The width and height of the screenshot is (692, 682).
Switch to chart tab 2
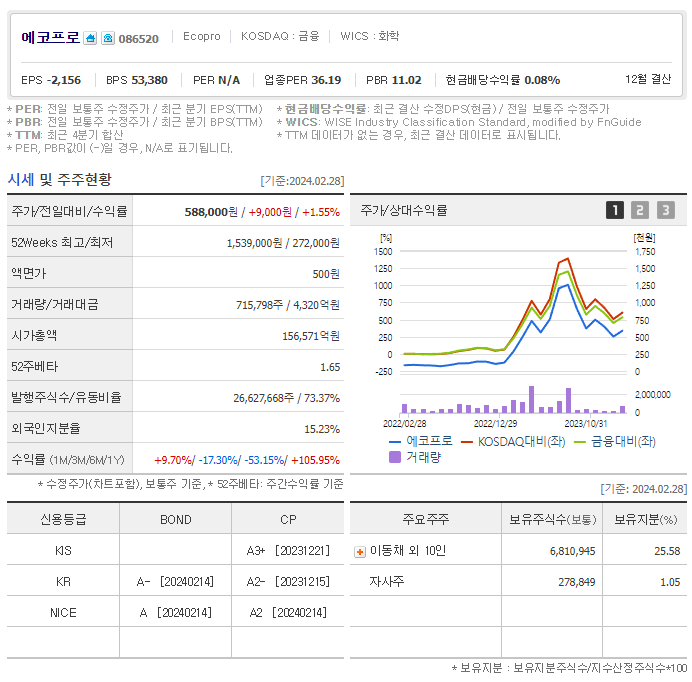click(x=639, y=210)
